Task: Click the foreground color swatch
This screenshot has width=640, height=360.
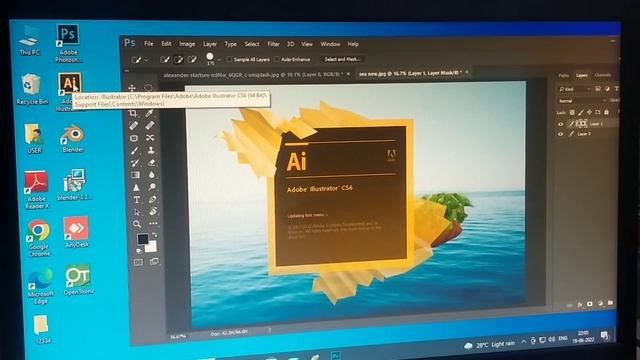Action: point(143,239)
